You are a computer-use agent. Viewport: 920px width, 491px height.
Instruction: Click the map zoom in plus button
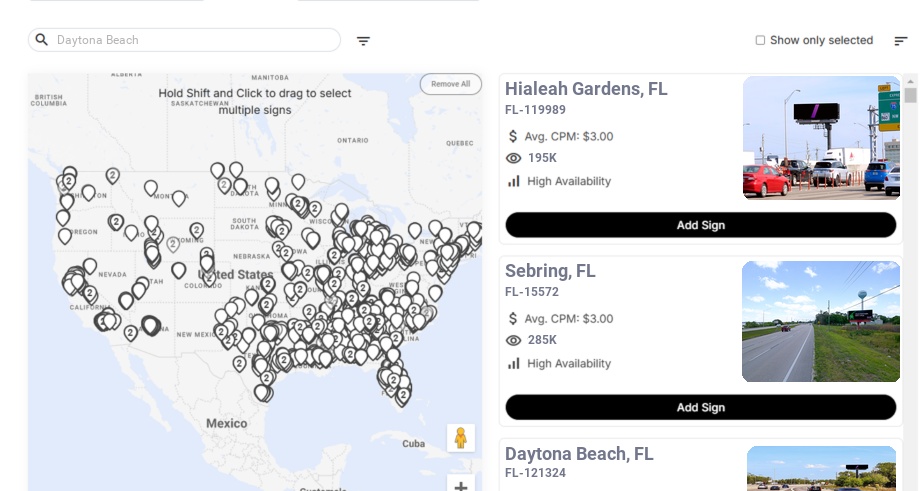point(460,486)
